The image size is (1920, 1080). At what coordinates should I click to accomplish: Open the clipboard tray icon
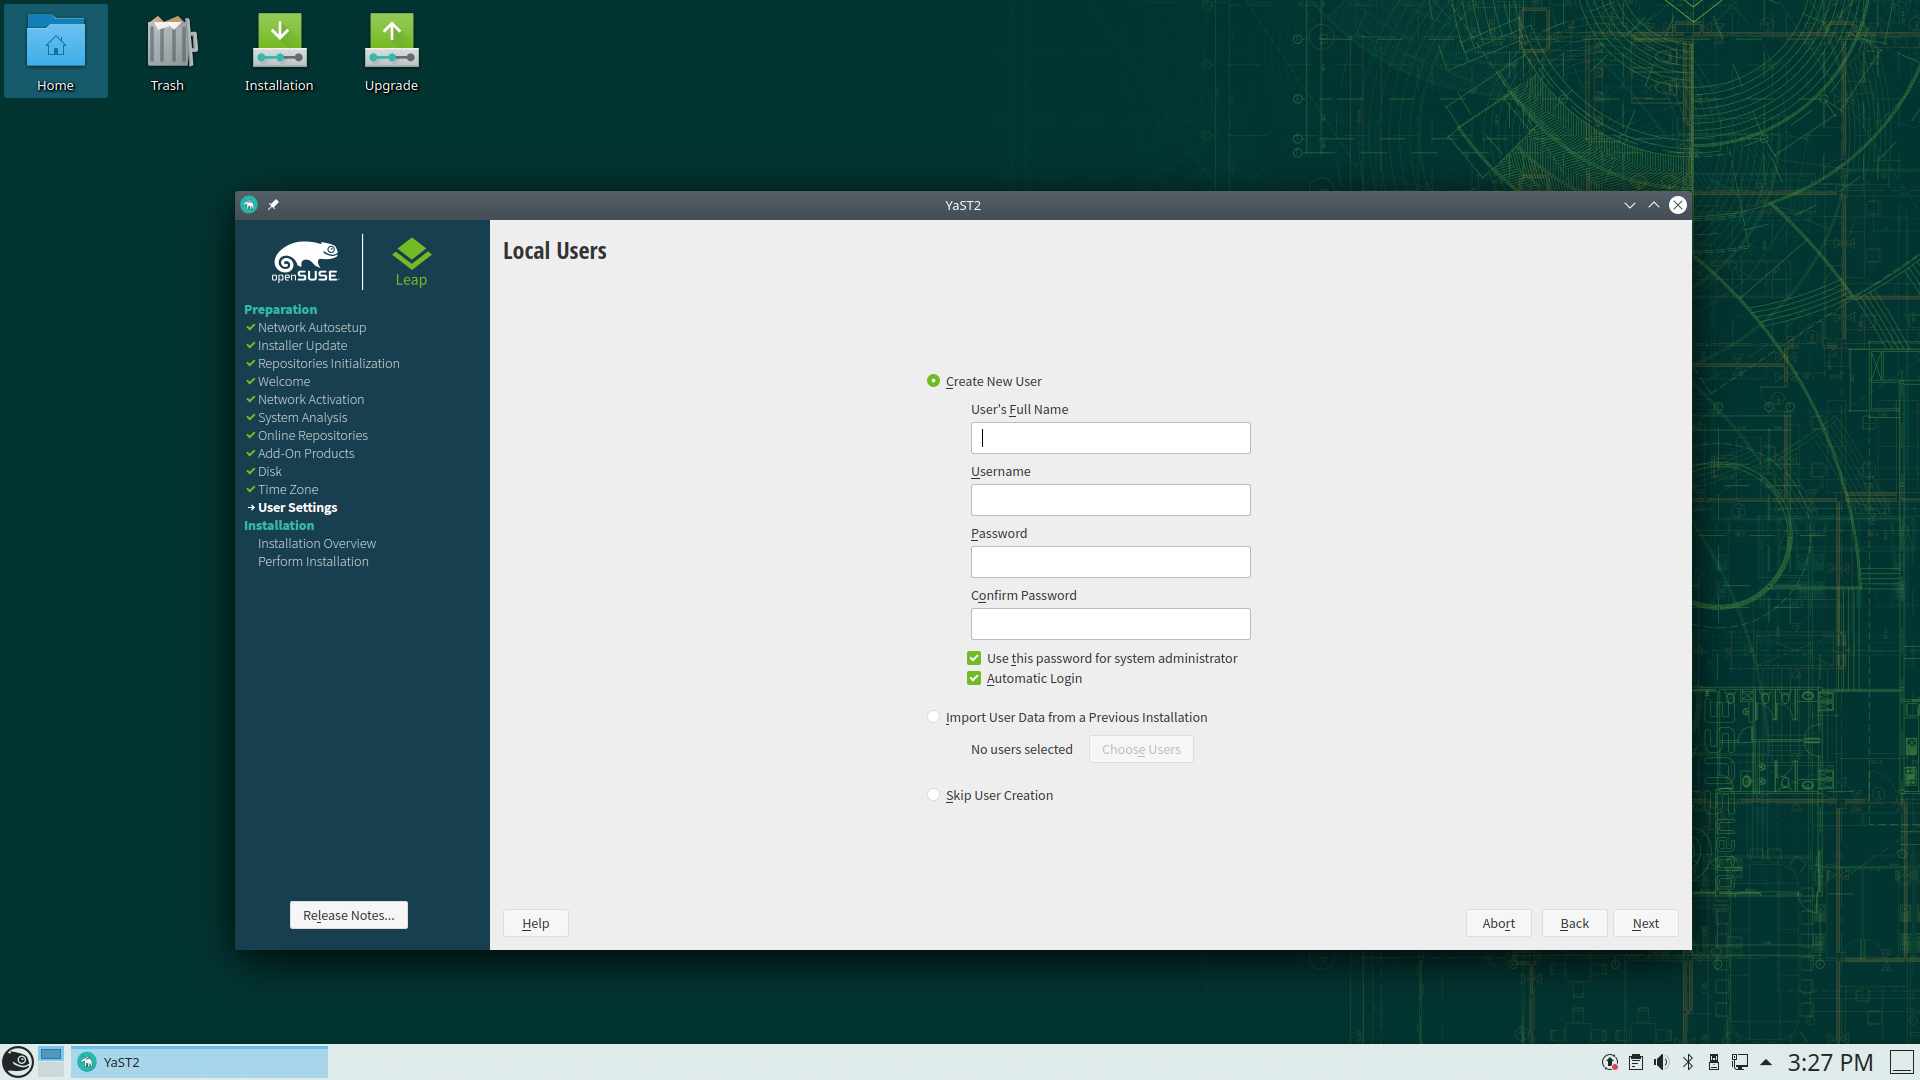1636,1062
